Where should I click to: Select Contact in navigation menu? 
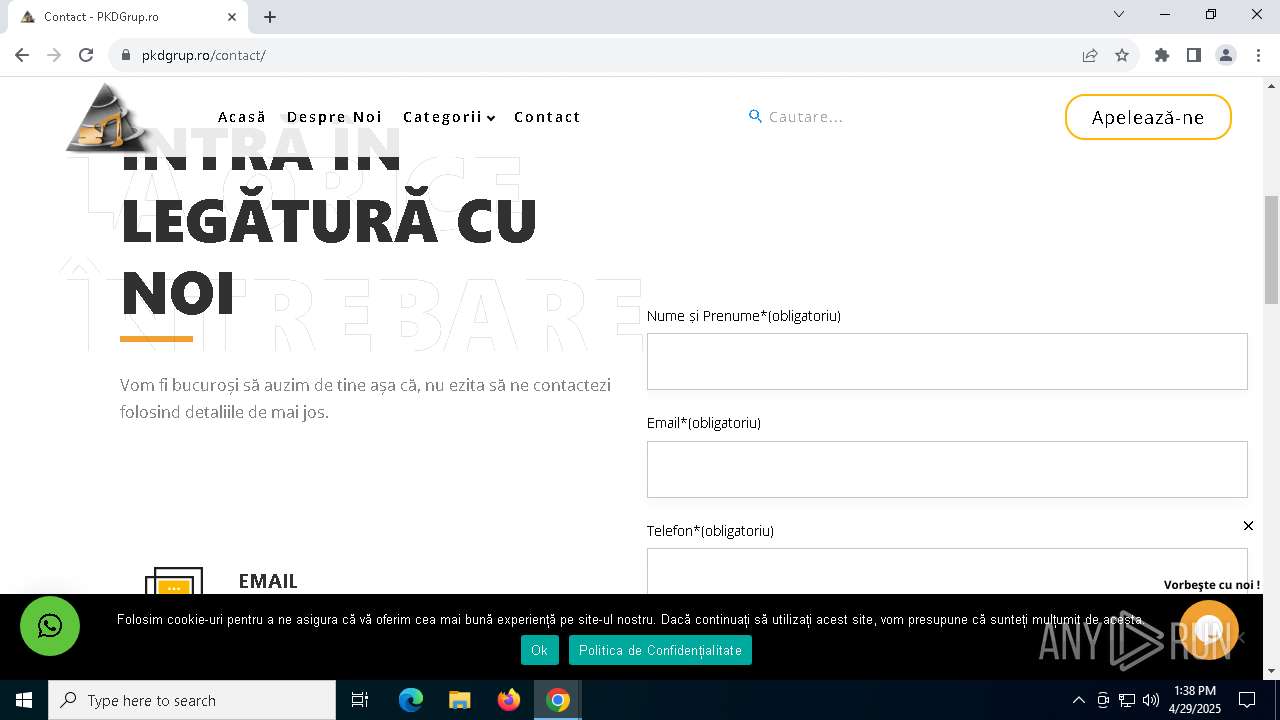[x=547, y=117]
